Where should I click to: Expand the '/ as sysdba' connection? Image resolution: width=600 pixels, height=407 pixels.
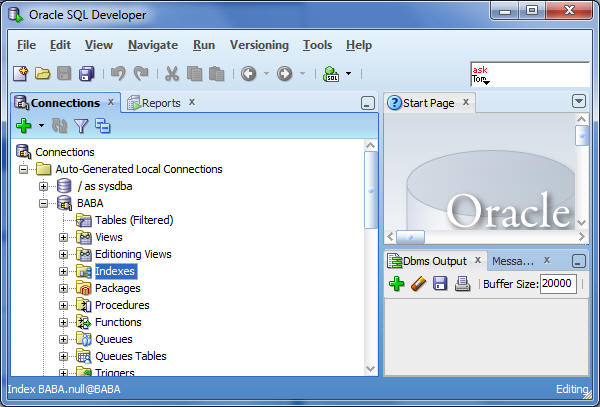(43, 186)
